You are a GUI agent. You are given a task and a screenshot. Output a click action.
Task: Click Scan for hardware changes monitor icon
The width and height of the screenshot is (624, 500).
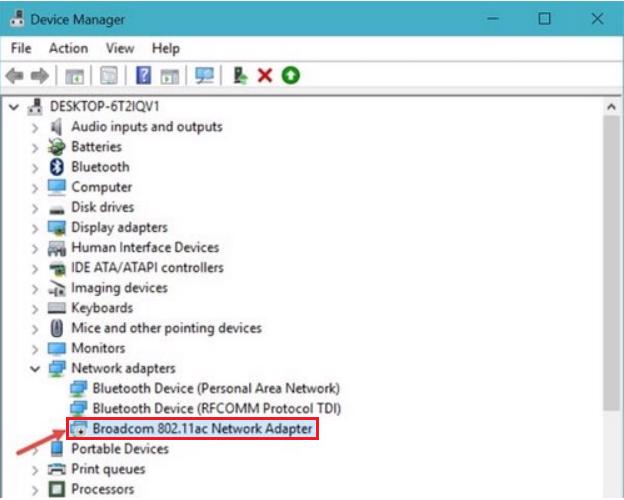pyautogui.click(x=204, y=75)
